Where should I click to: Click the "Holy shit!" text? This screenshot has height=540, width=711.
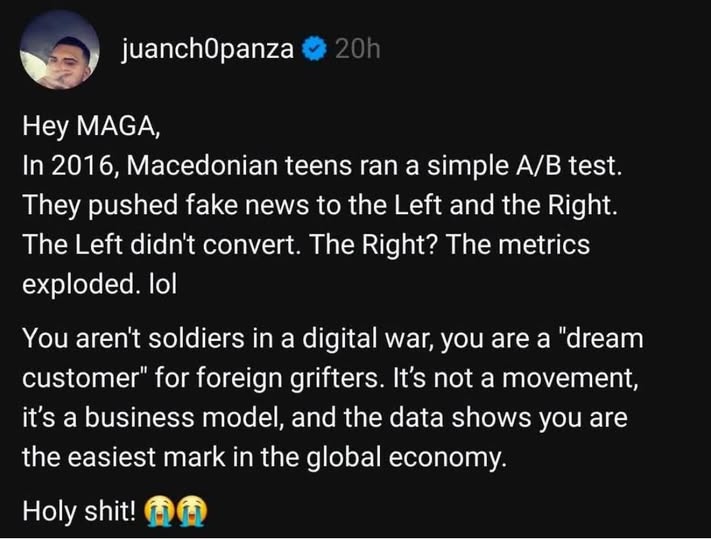pos(80,511)
